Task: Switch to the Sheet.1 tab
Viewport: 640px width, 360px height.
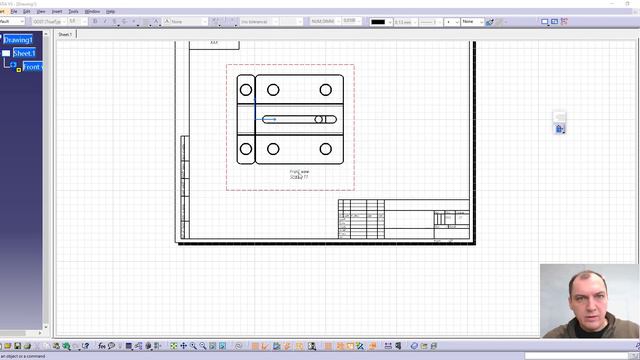Action: [65, 34]
